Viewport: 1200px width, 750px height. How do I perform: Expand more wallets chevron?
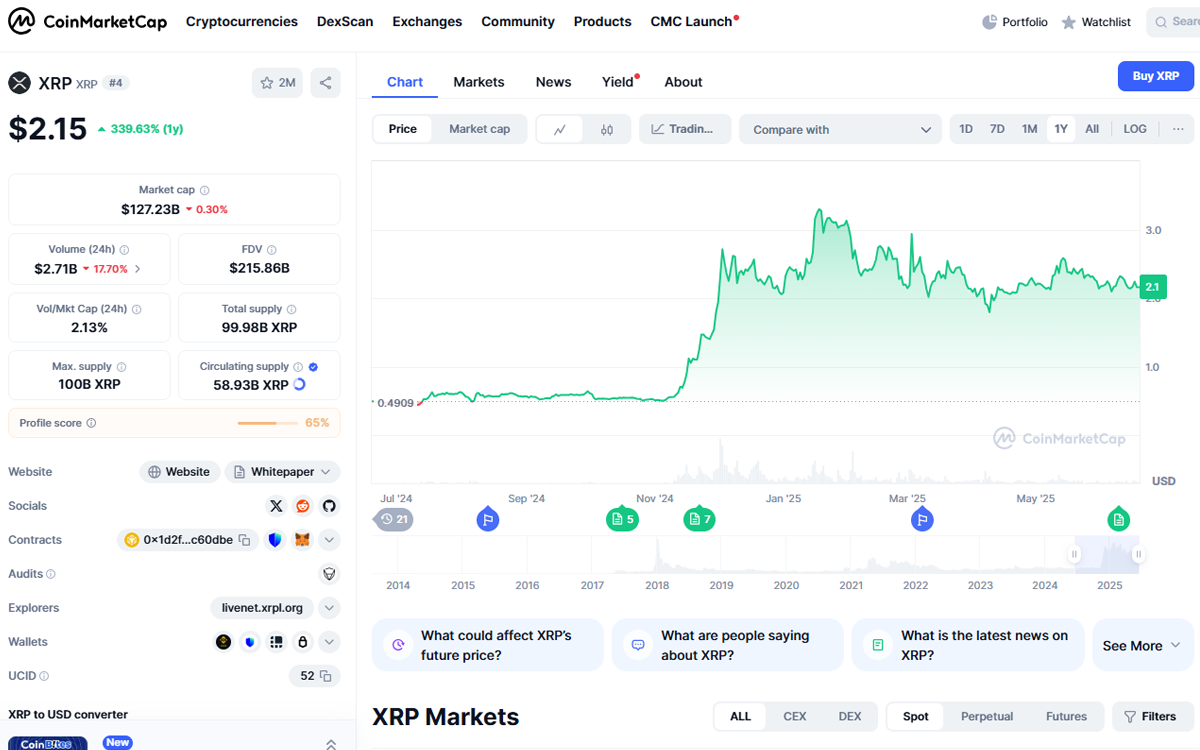point(329,642)
